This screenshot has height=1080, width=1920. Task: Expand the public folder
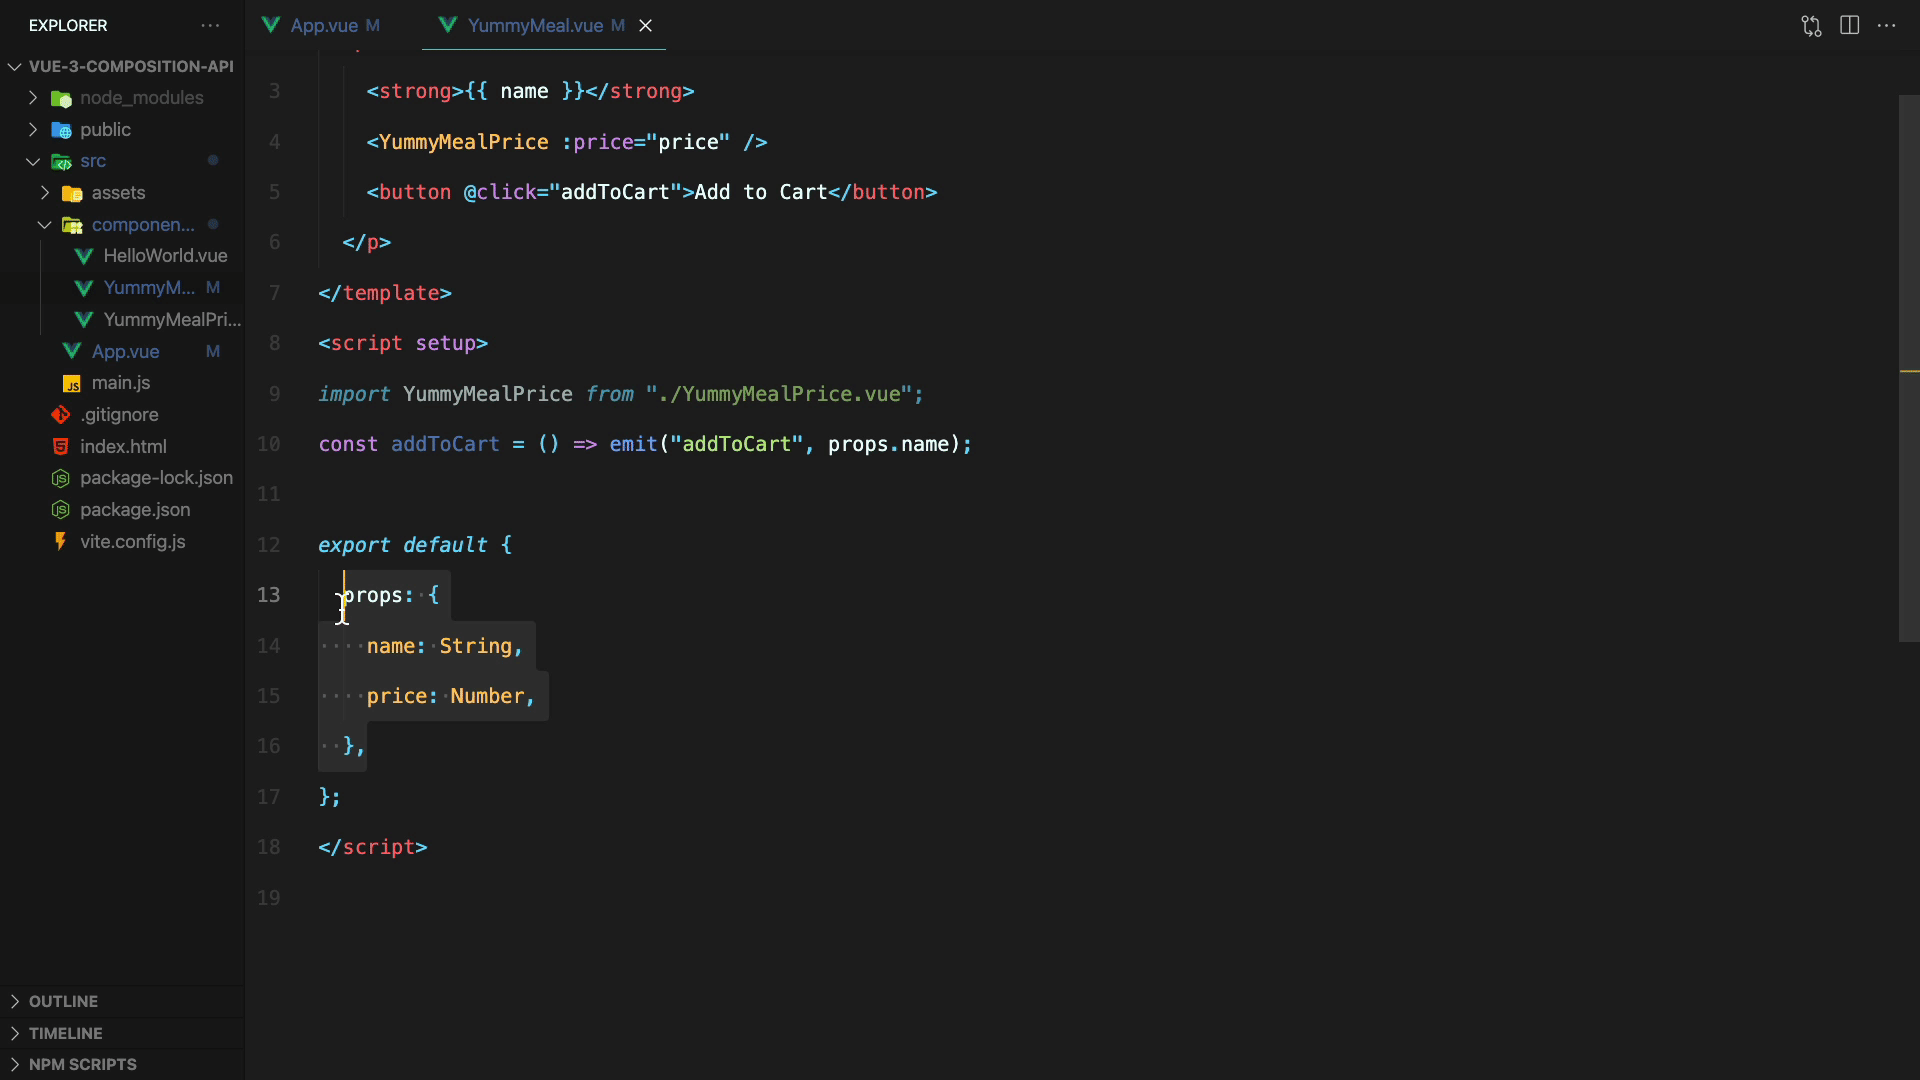(105, 129)
